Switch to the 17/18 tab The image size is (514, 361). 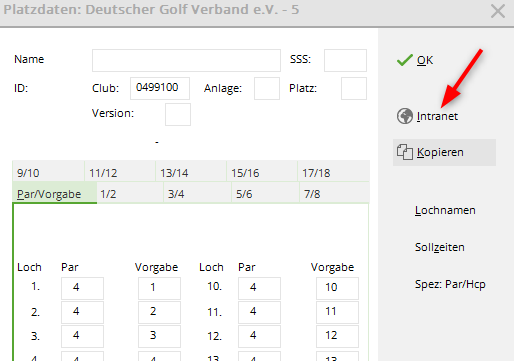tap(334, 172)
